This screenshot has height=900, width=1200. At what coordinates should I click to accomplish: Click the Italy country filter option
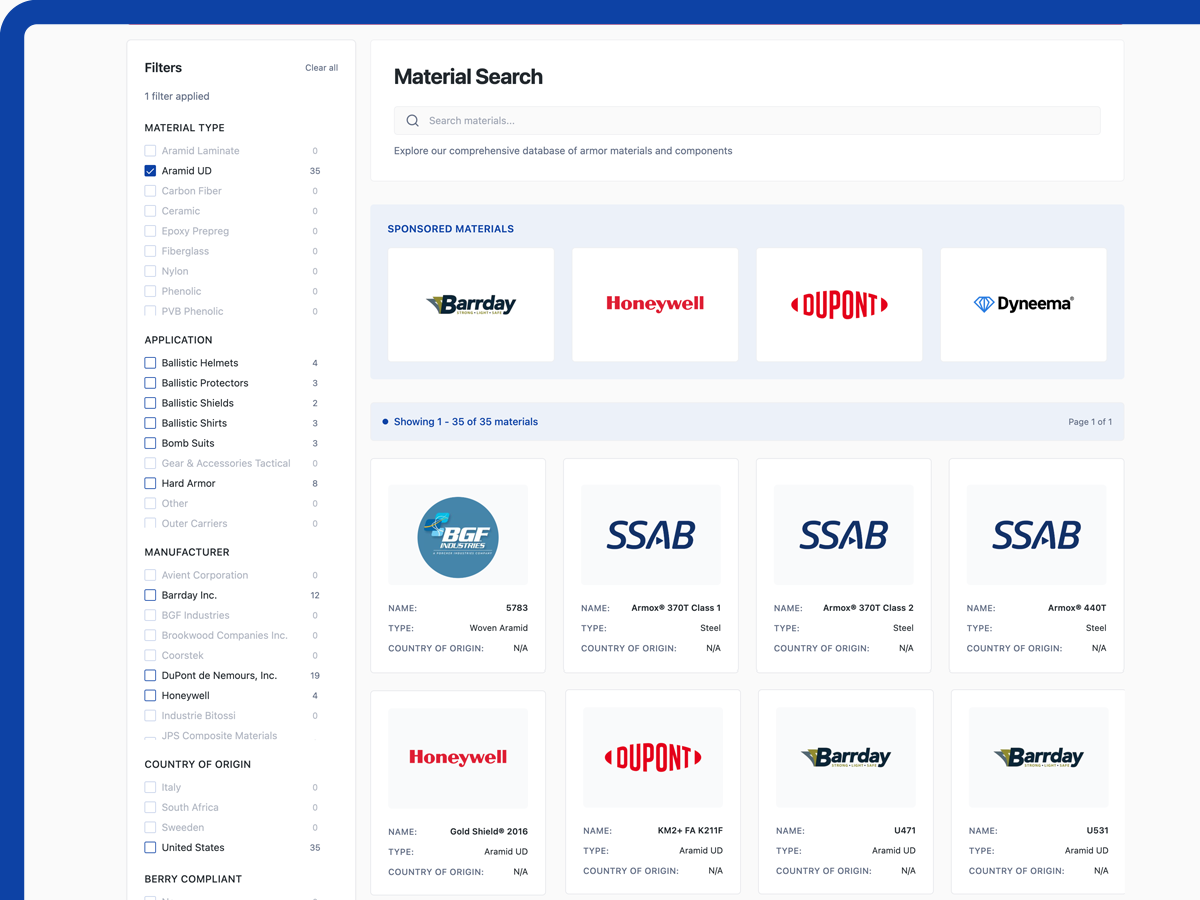pyautogui.click(x=171, y=787)
